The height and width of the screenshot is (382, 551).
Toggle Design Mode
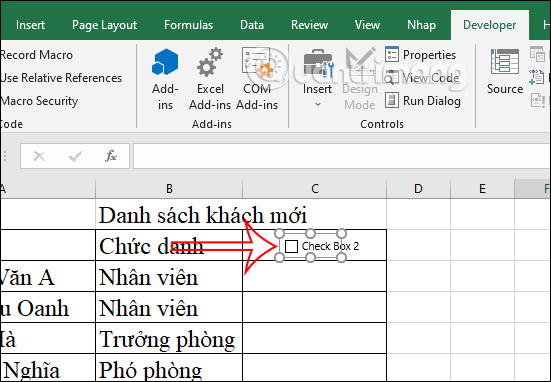click(360, 79)
